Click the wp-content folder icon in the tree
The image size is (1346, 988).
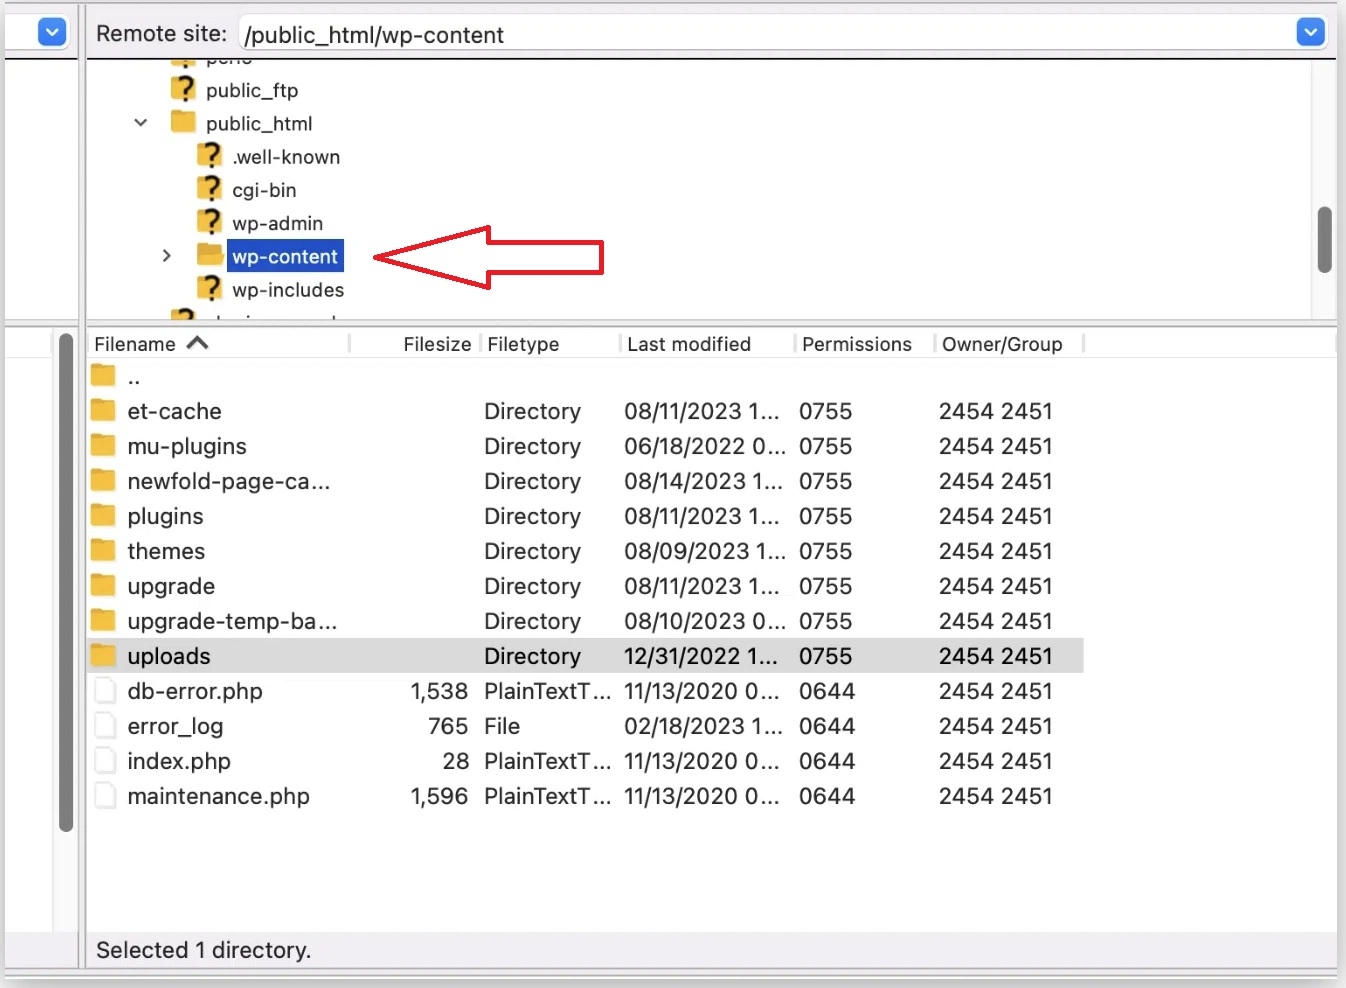pyautogui.click(x=211, y=255)
